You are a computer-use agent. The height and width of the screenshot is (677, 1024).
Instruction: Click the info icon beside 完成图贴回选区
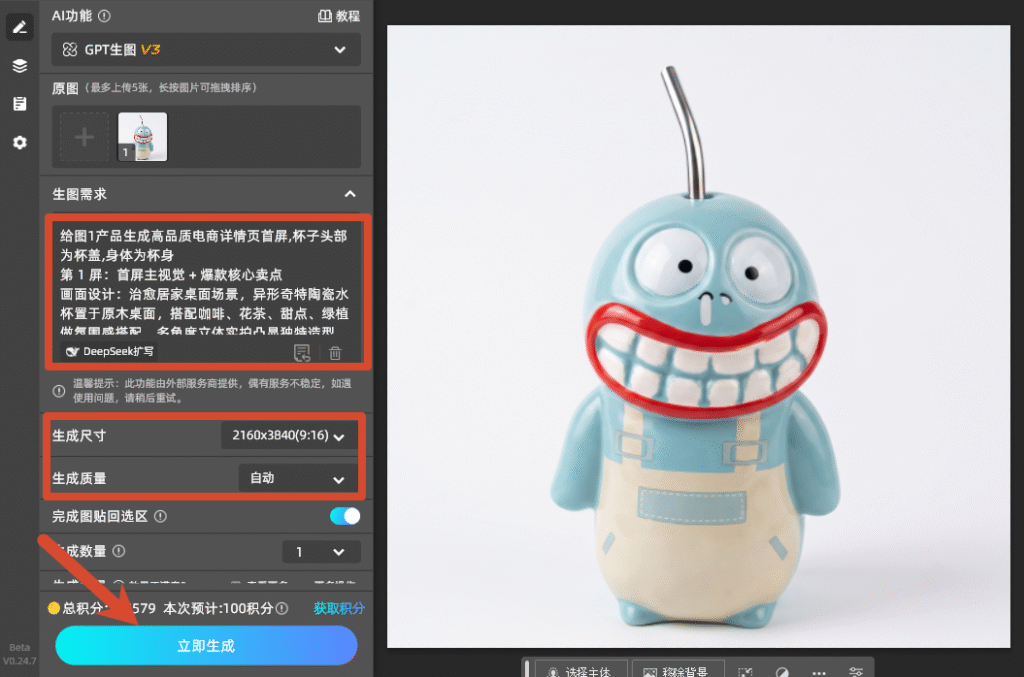point(161,516)
